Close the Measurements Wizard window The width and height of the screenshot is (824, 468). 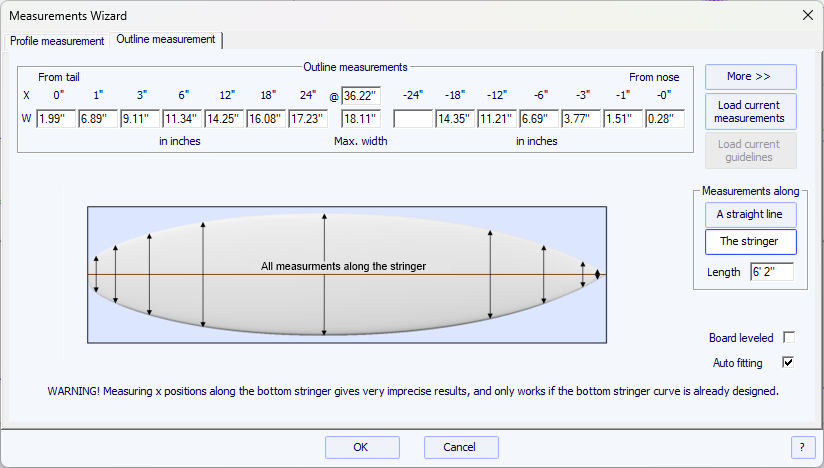tap(807, 15)
